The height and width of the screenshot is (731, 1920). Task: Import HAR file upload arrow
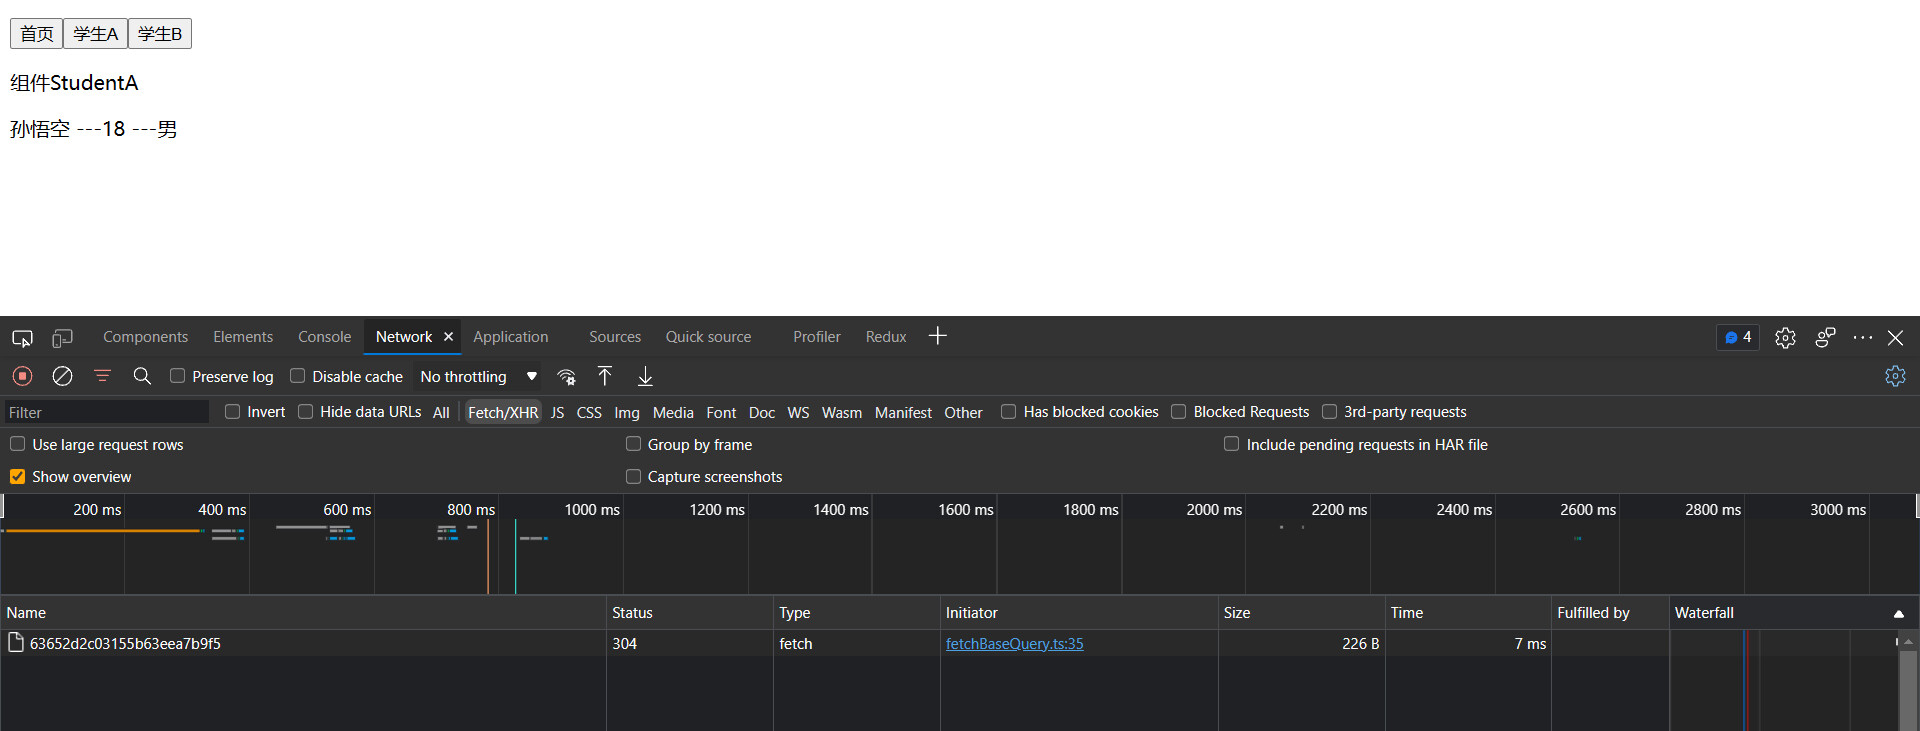(605, 376)
